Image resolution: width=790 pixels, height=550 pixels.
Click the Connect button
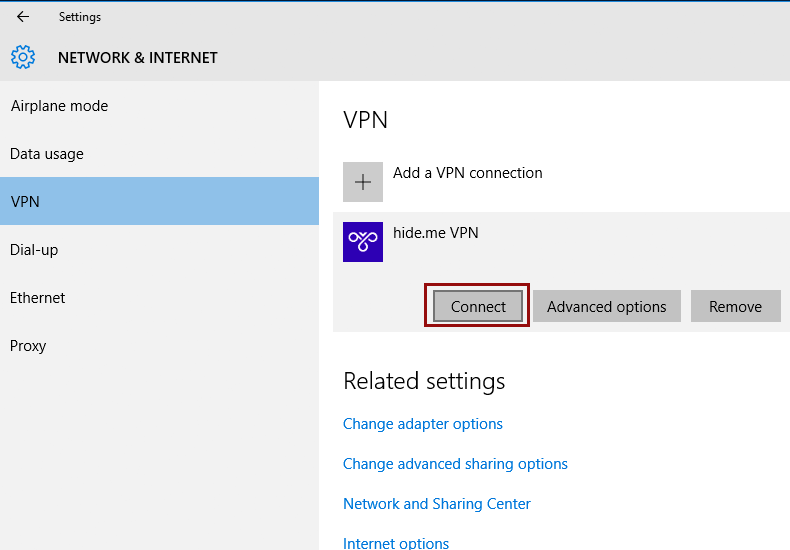click(x=478, y=306)
